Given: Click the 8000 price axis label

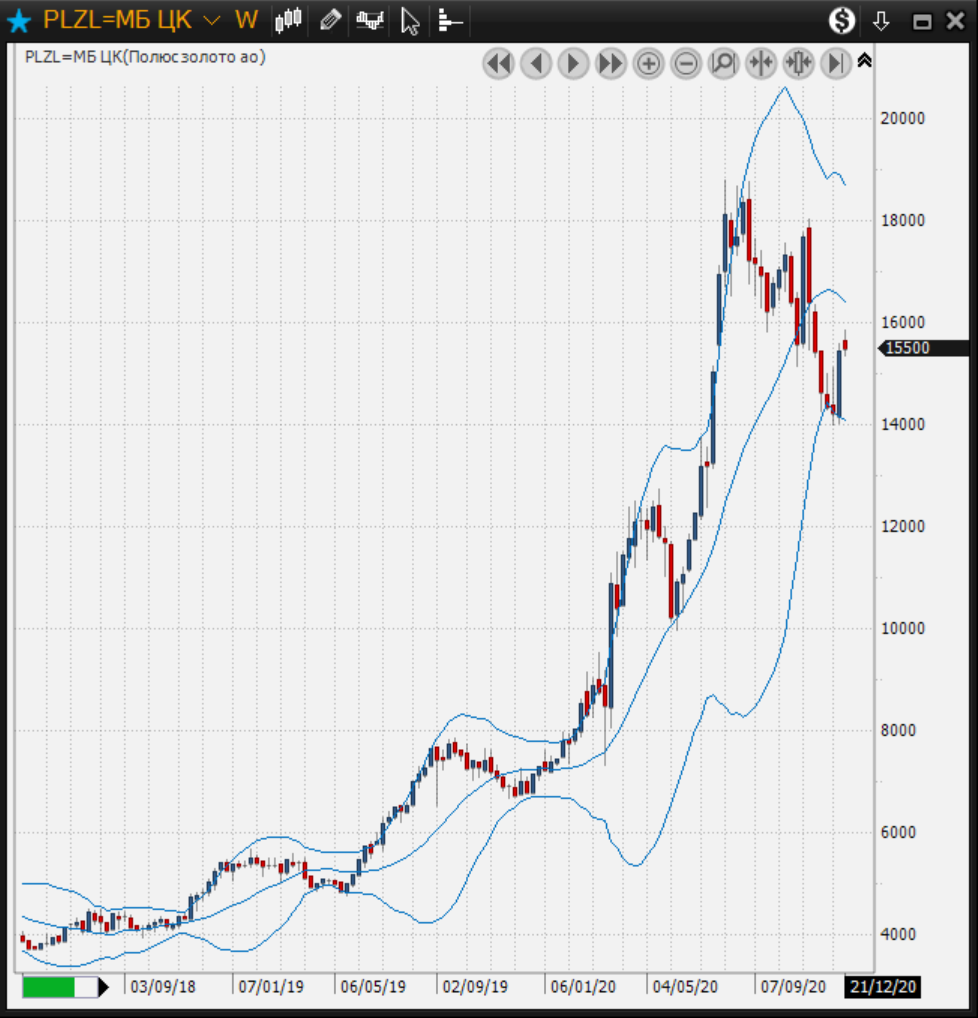Looking at the screenshot, I should tap(897, 730).
